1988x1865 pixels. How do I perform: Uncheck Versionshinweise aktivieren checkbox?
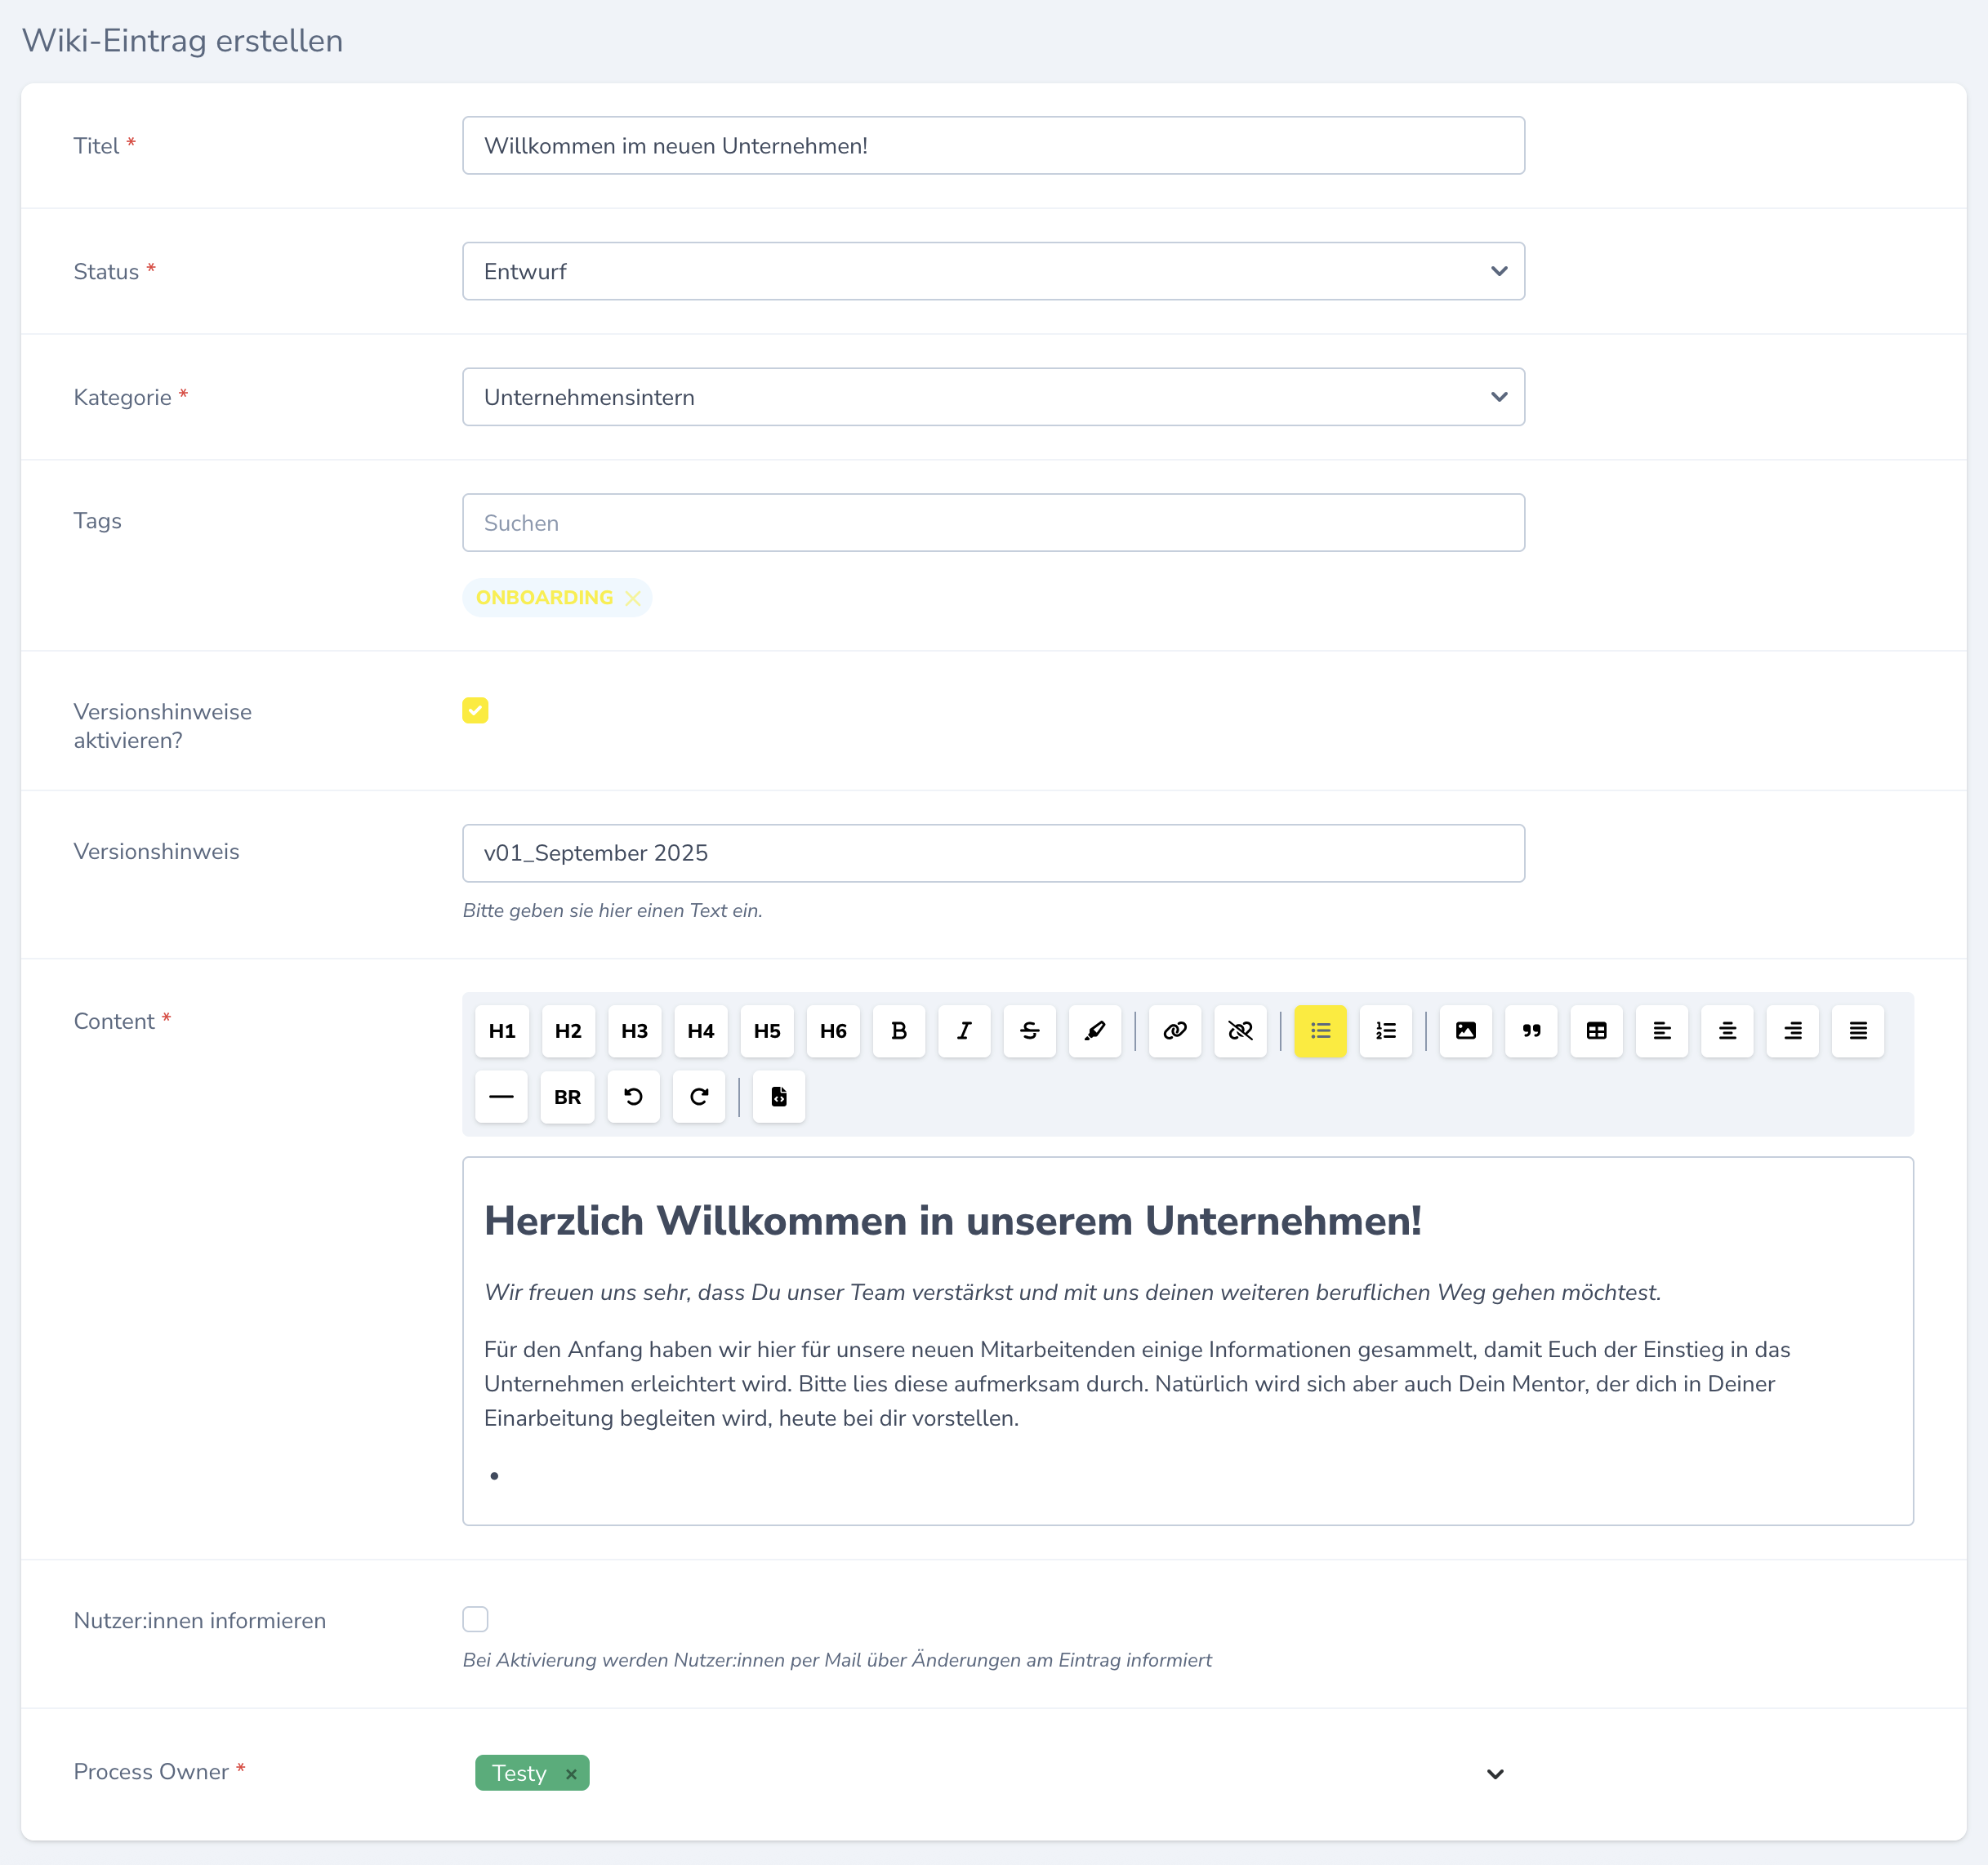click(x=475, y=710)
